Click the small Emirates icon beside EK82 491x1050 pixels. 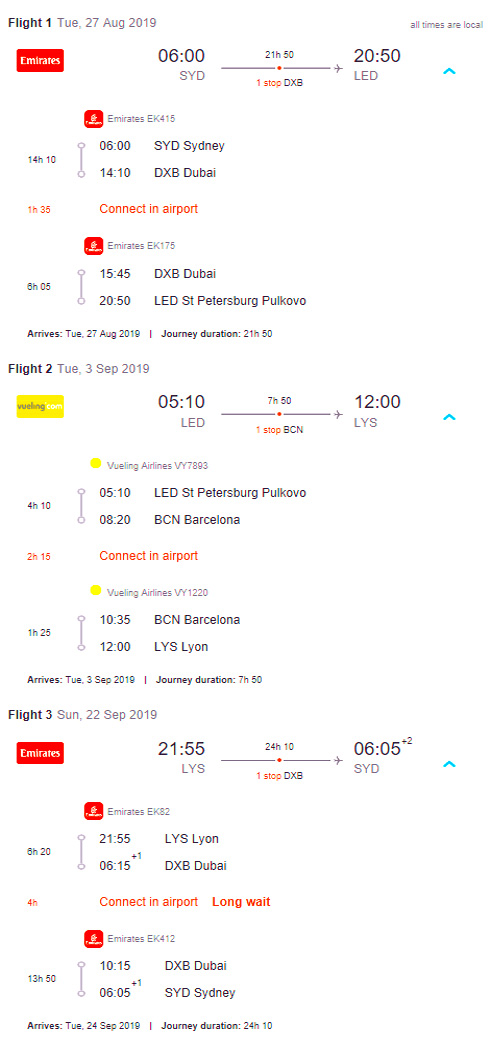click(x=94, y=812)
